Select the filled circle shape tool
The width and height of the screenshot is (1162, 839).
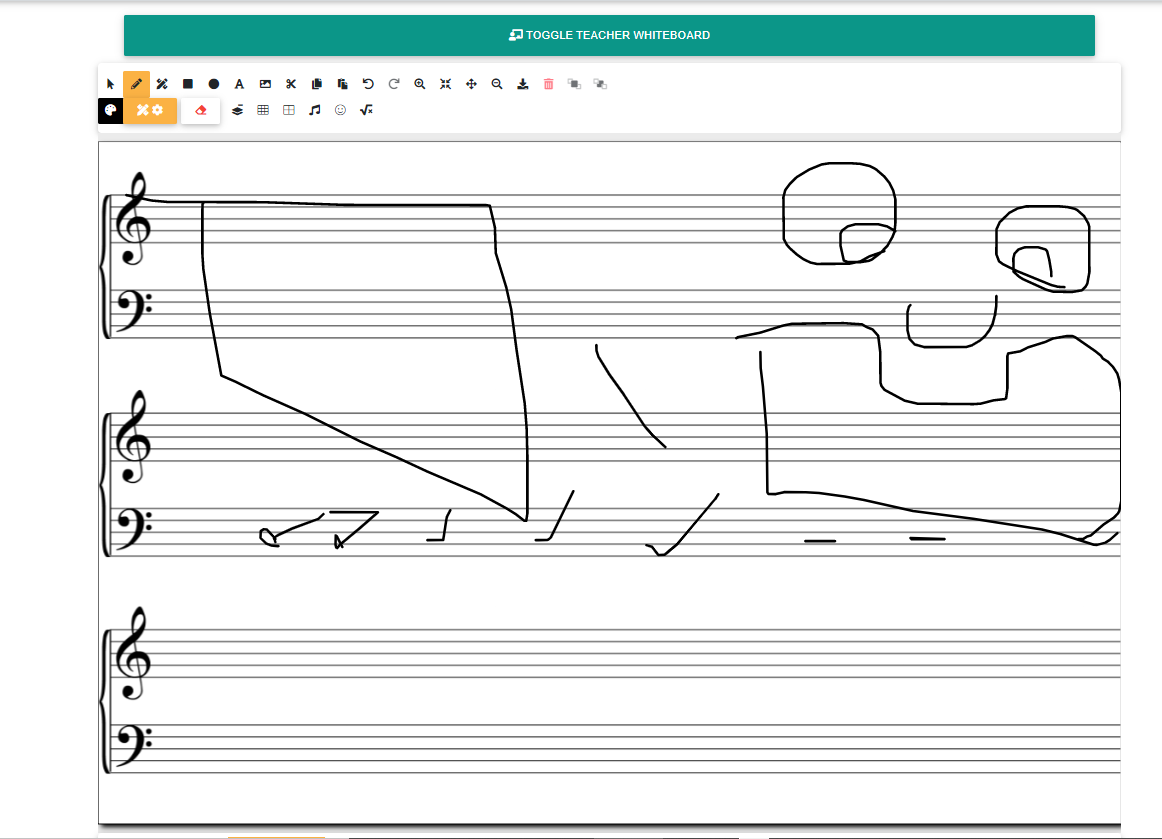(213, 84)
